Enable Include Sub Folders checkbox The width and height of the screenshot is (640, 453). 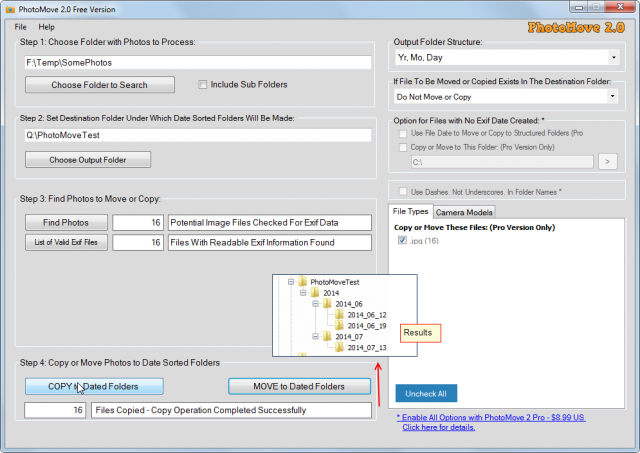202,84
